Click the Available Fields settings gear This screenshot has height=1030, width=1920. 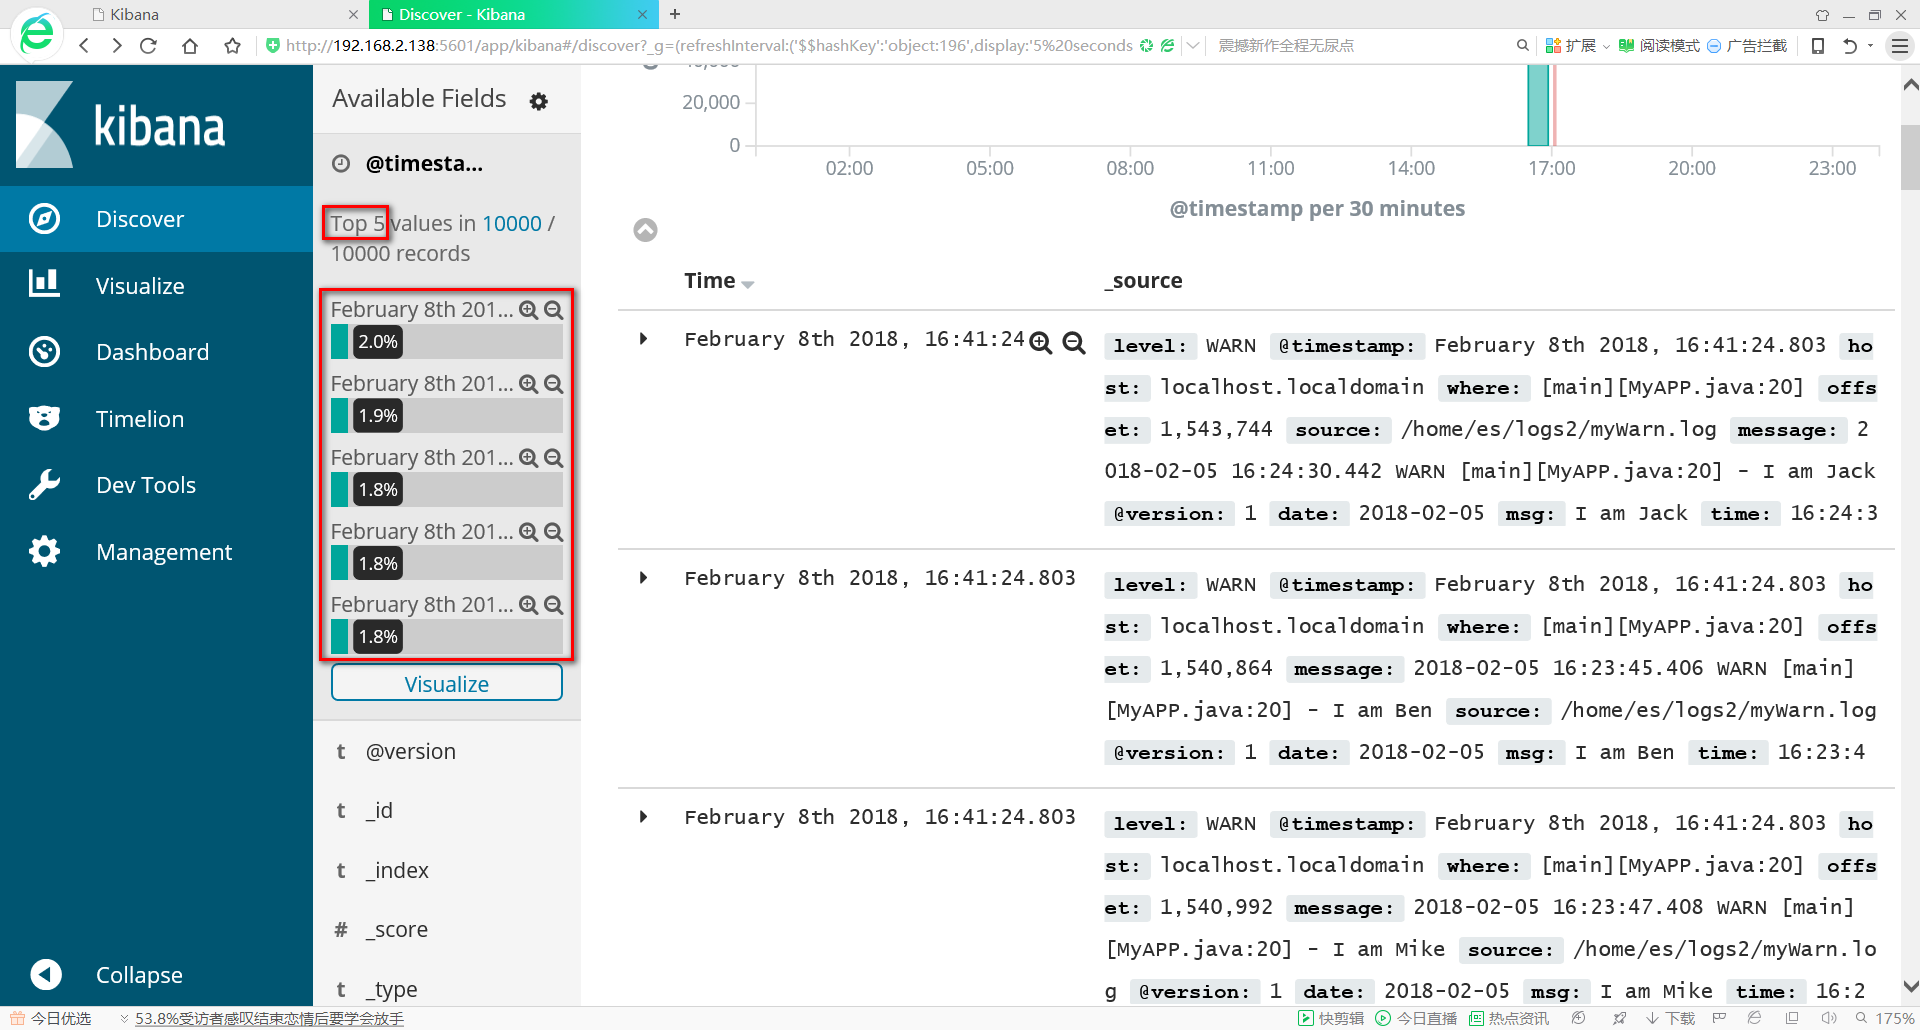pos(539,101)
